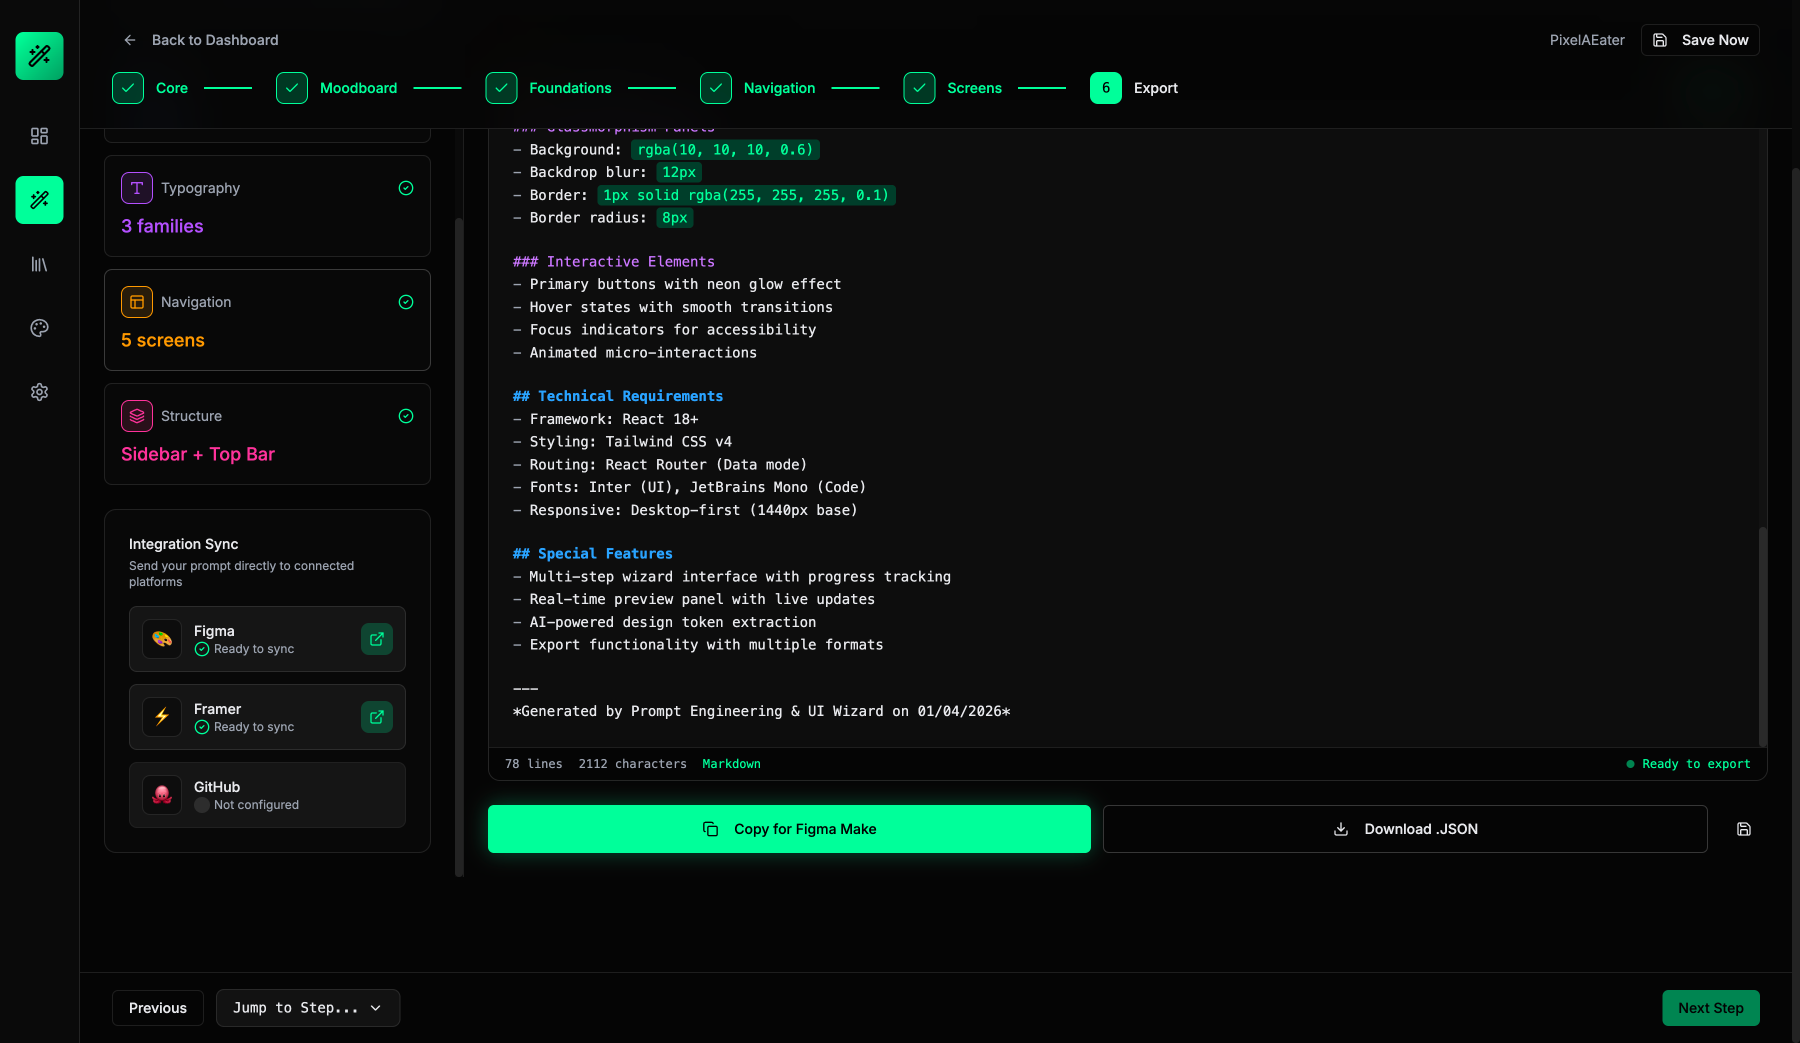Click the Typography completed check circle
This screenshot has width=1800, height=1043.
(x=406, y=188)
